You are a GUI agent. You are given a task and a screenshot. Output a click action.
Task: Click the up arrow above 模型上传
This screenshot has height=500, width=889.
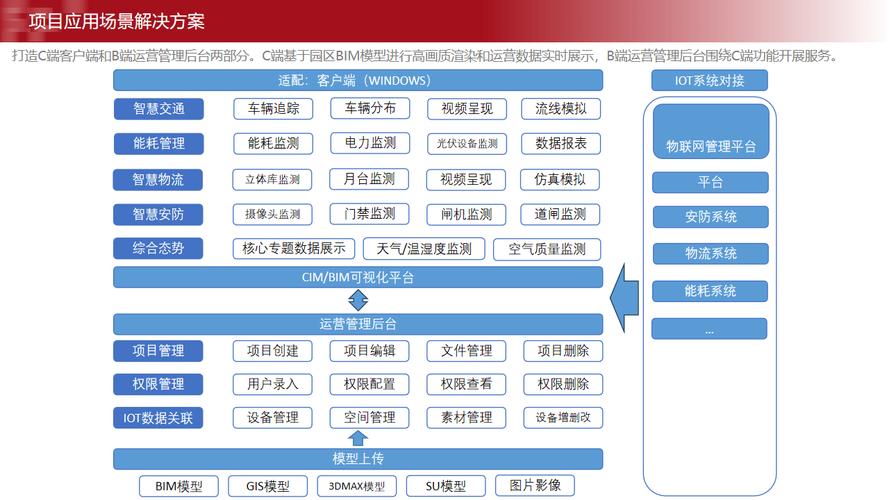click(358, 438)
